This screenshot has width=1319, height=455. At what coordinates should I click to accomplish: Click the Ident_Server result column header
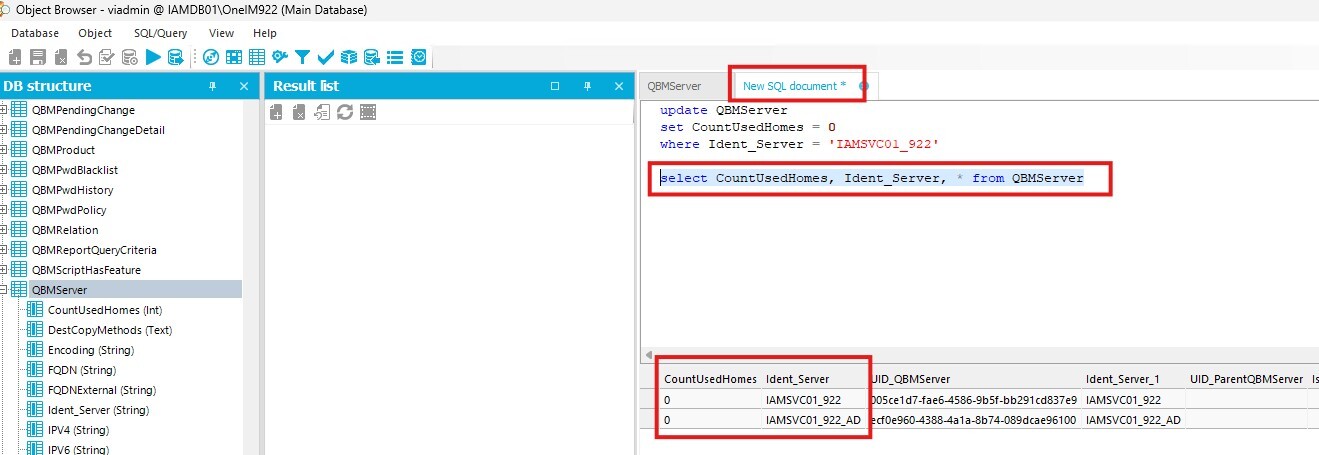(x=798, y=379)
